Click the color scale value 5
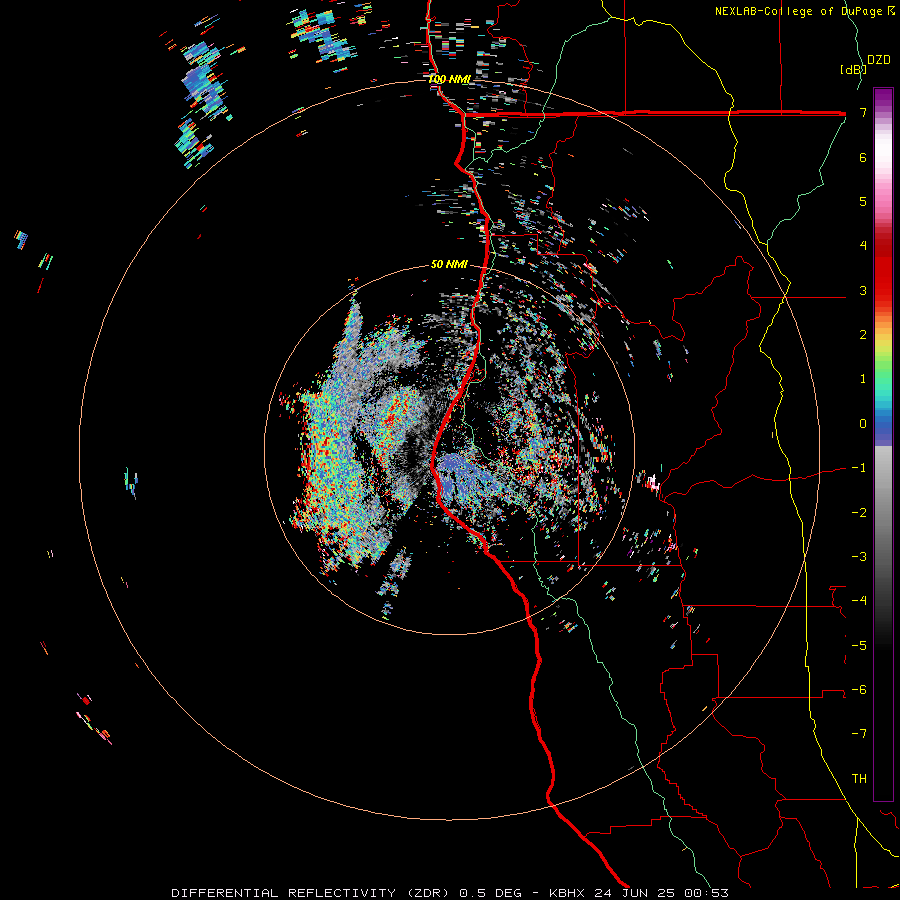 (x=863, y=201)
